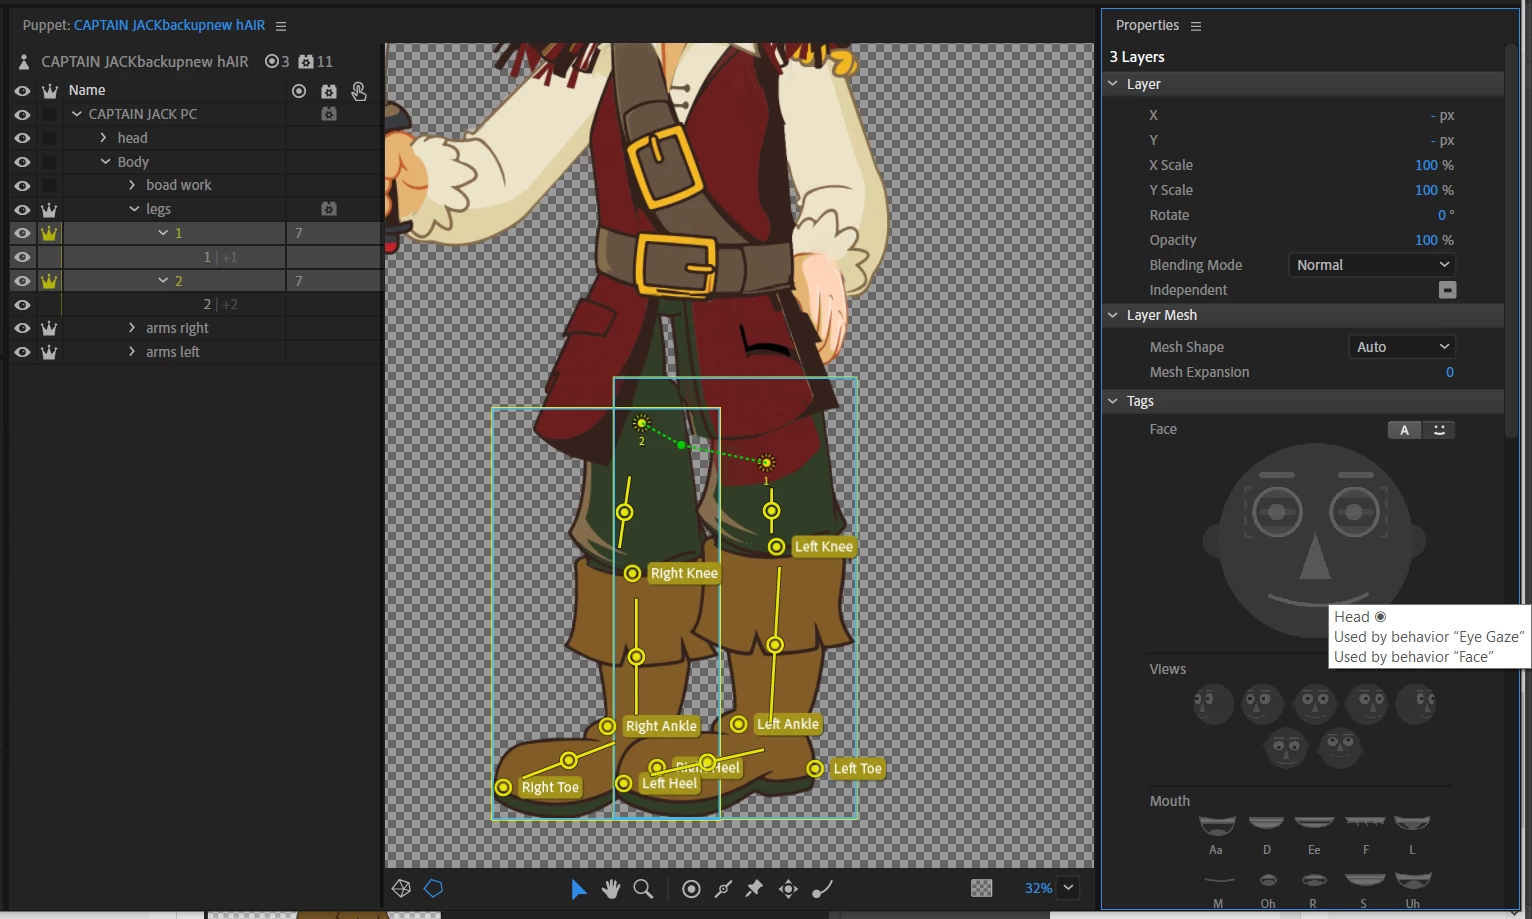Tag the nose on face diagram

tap(1314, 558)
